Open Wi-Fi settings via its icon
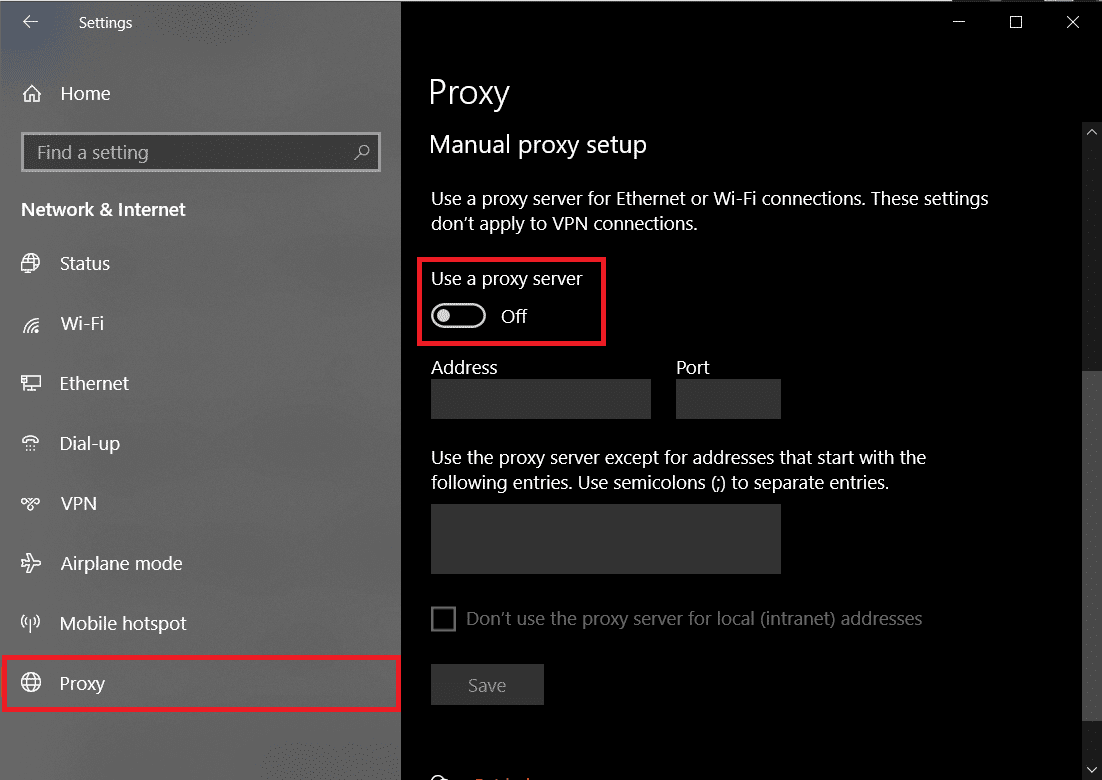1102x780 pixels. [33, 323]
